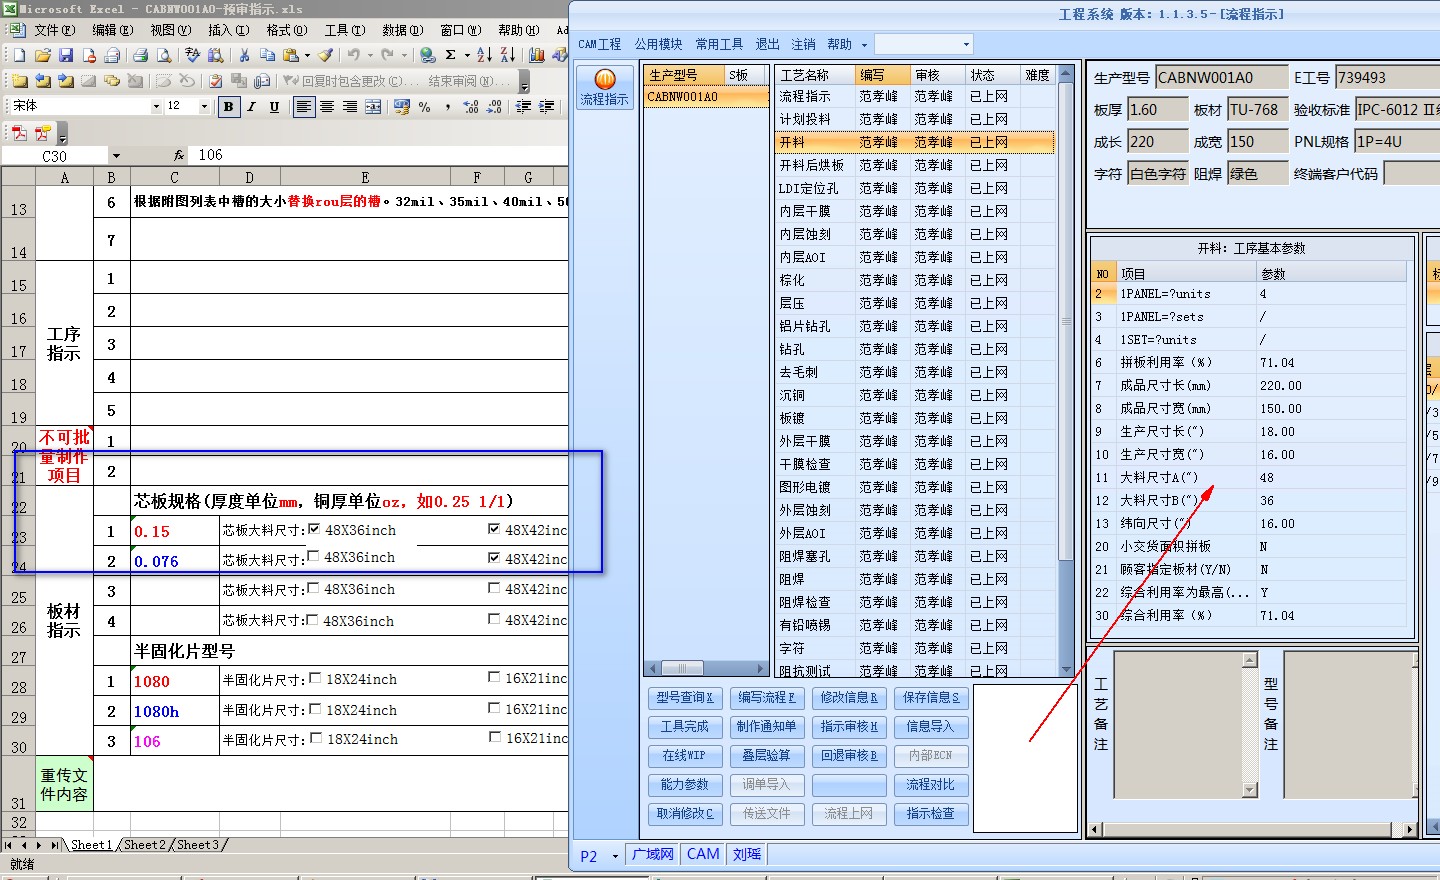The height and width of the screenshot is (880, 1440).
Task: Open the 常用工具 menu
Action: point(719,44)
